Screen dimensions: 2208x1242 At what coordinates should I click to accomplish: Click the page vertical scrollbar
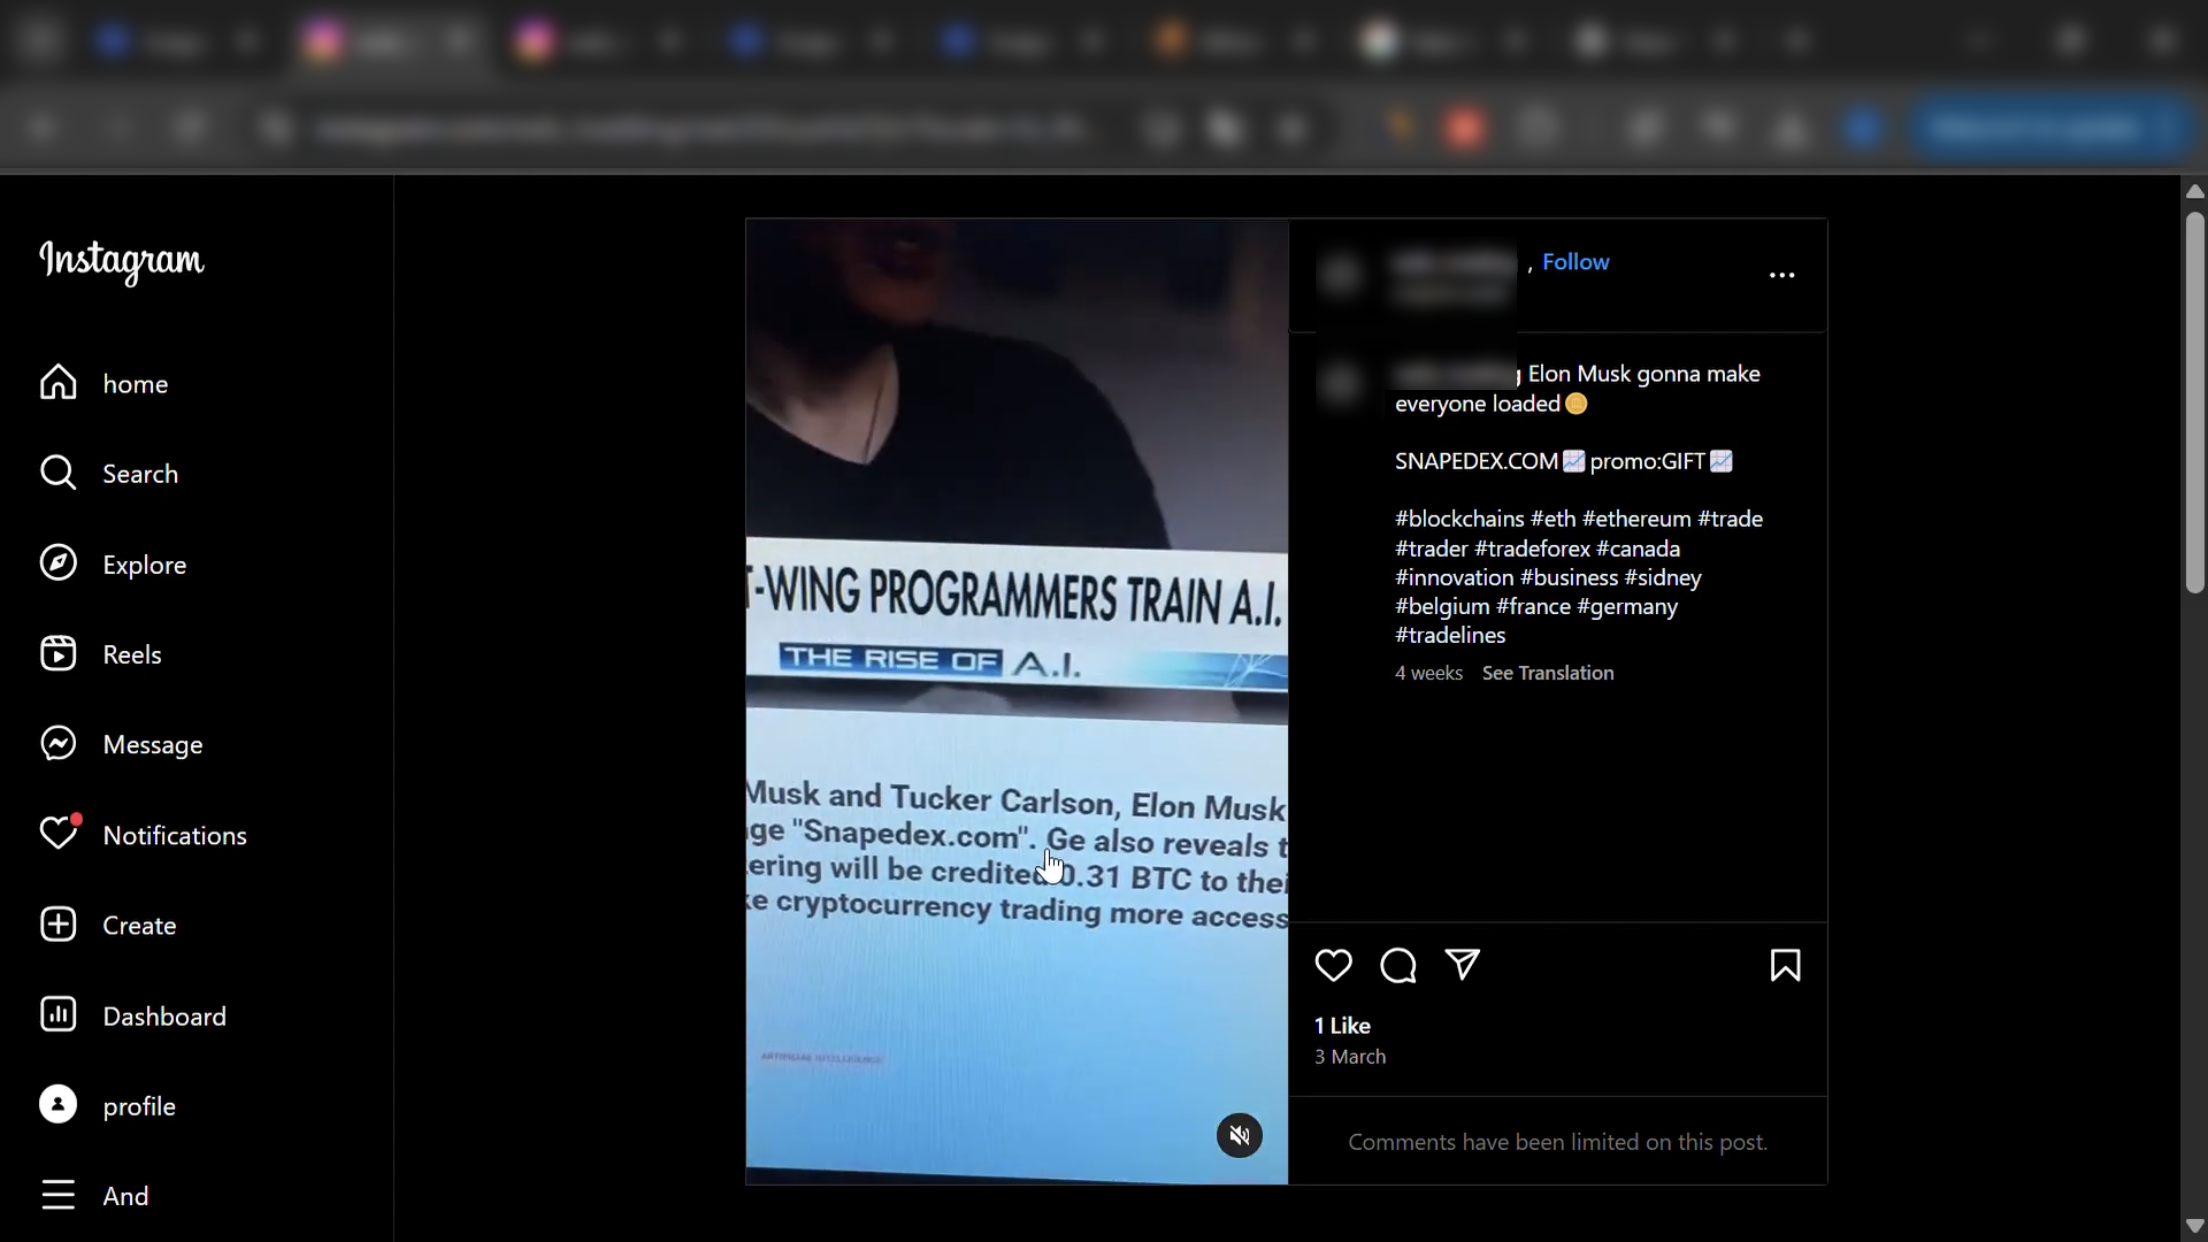click(x=2194, y=400)
